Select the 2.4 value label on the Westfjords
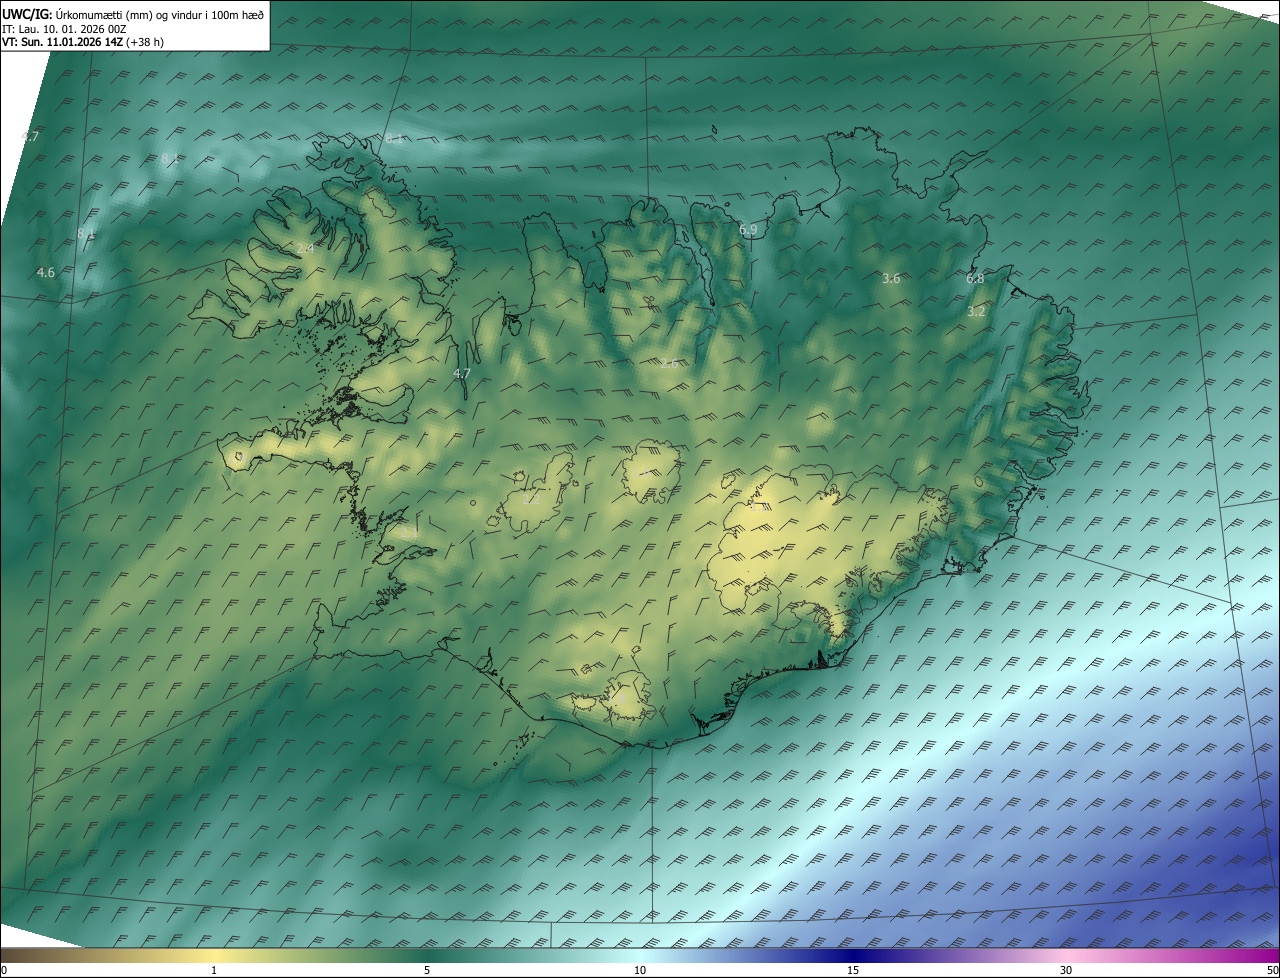Screen dimensions: 1280x978 [x=305, y=248]
